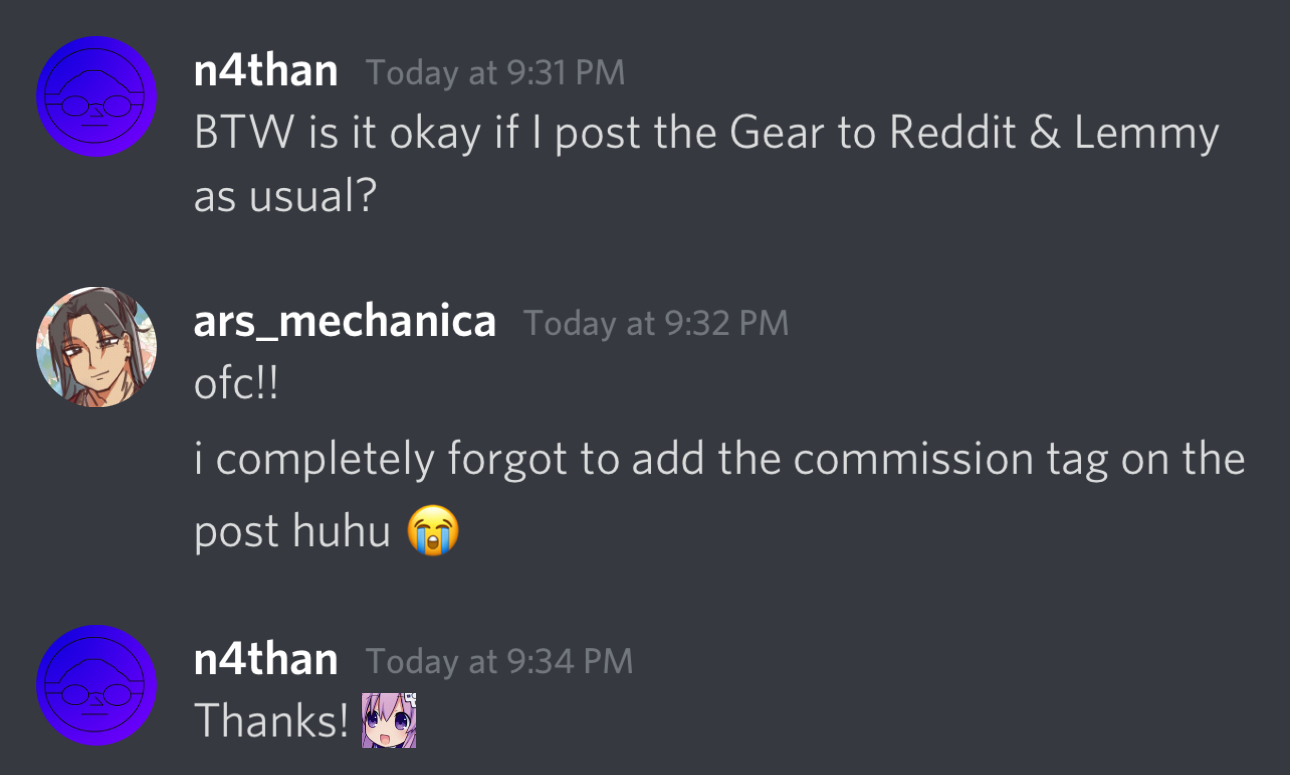Click the 'i completely forgot' message line
This screenshot has height=775, width=1290.
point(720,460)
